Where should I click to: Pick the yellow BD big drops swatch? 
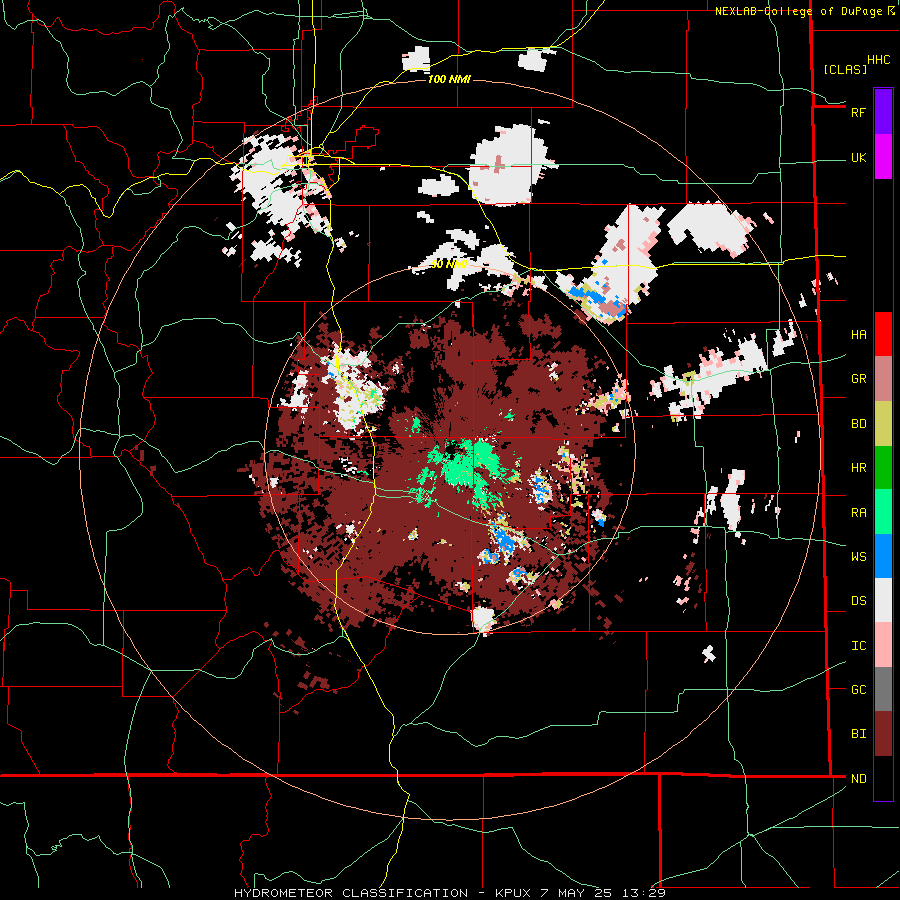(x=883, y=424)
